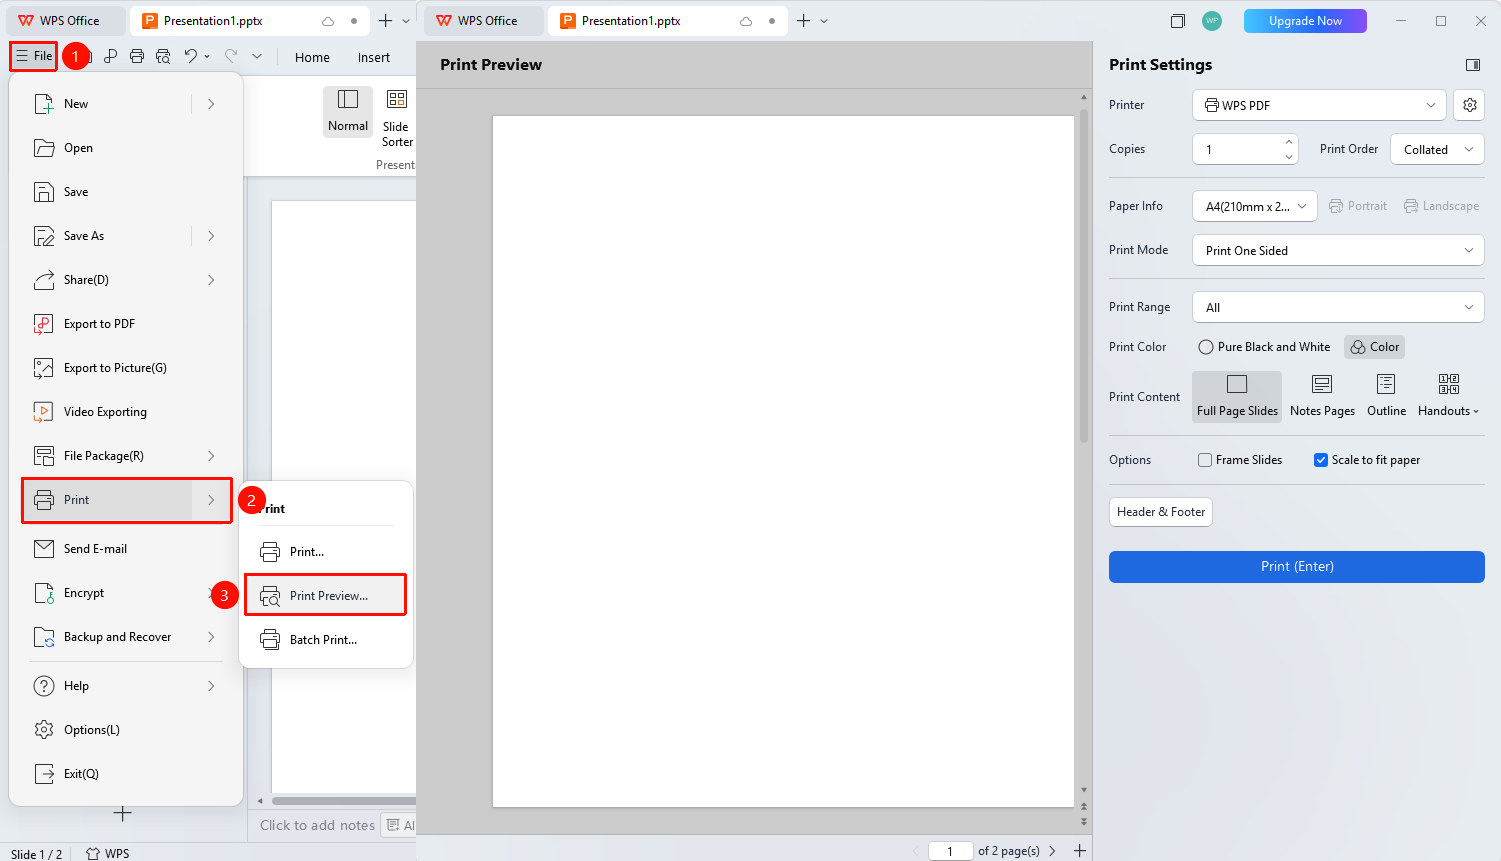Click the Header & Footer button
The width and height of the screenshot is (1501, 861).
(1161, 512)
